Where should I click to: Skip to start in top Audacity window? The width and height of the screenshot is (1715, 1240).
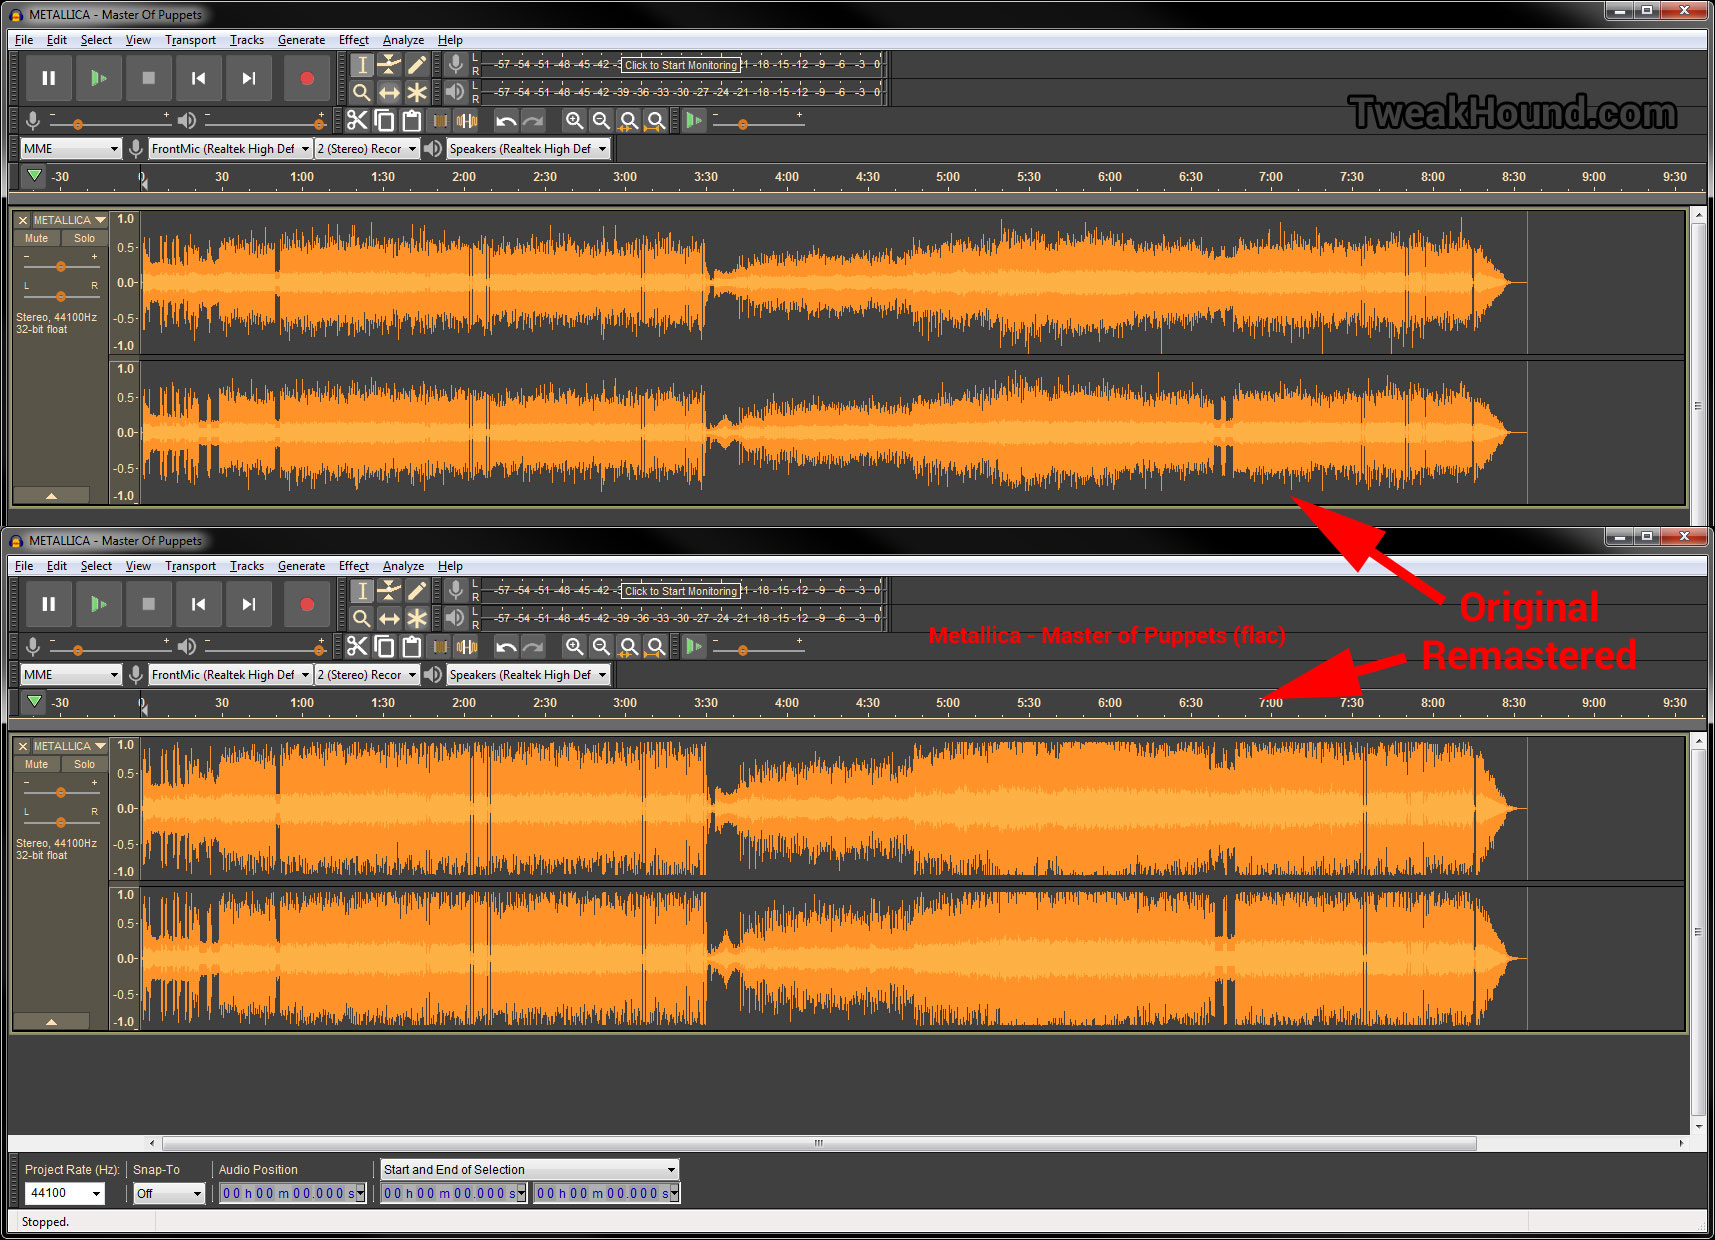point(198,78)
